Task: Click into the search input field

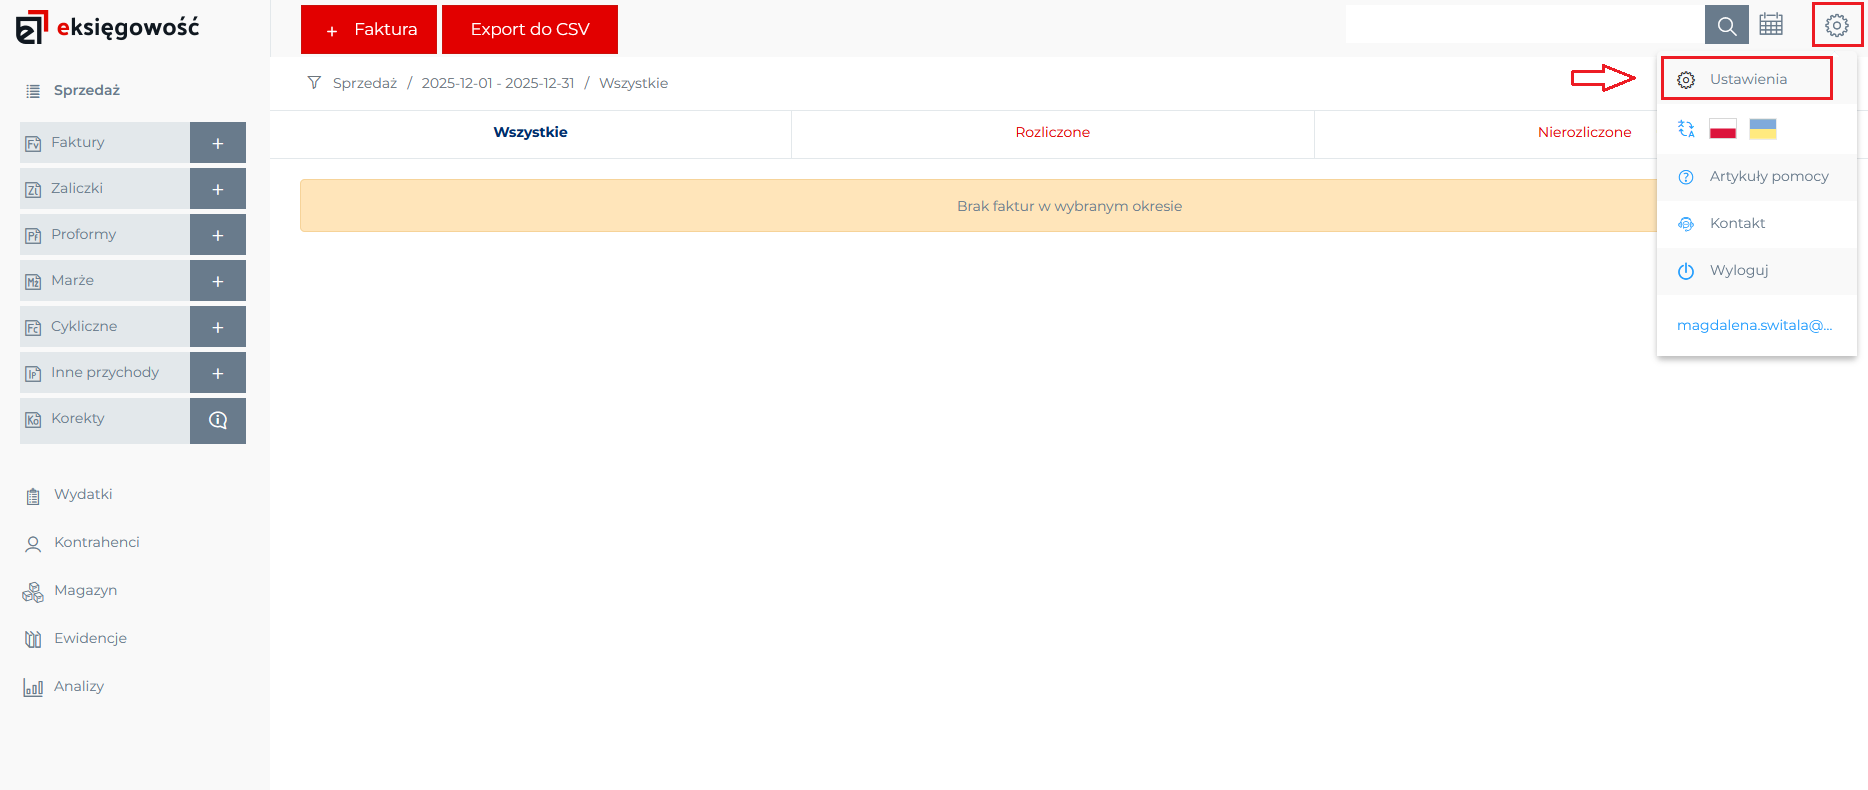Action: click(x=1524, y=25)
